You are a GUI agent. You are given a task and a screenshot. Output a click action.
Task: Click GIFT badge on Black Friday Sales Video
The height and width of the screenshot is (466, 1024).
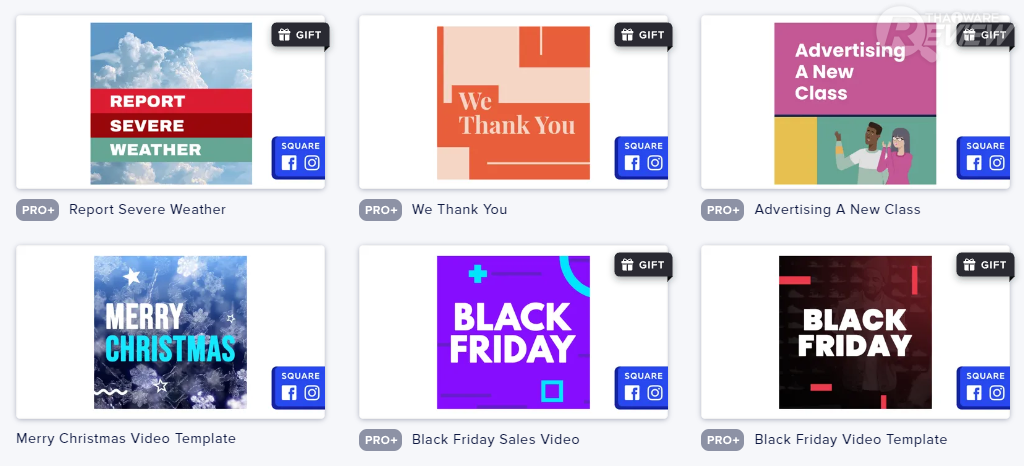(643, 265)
